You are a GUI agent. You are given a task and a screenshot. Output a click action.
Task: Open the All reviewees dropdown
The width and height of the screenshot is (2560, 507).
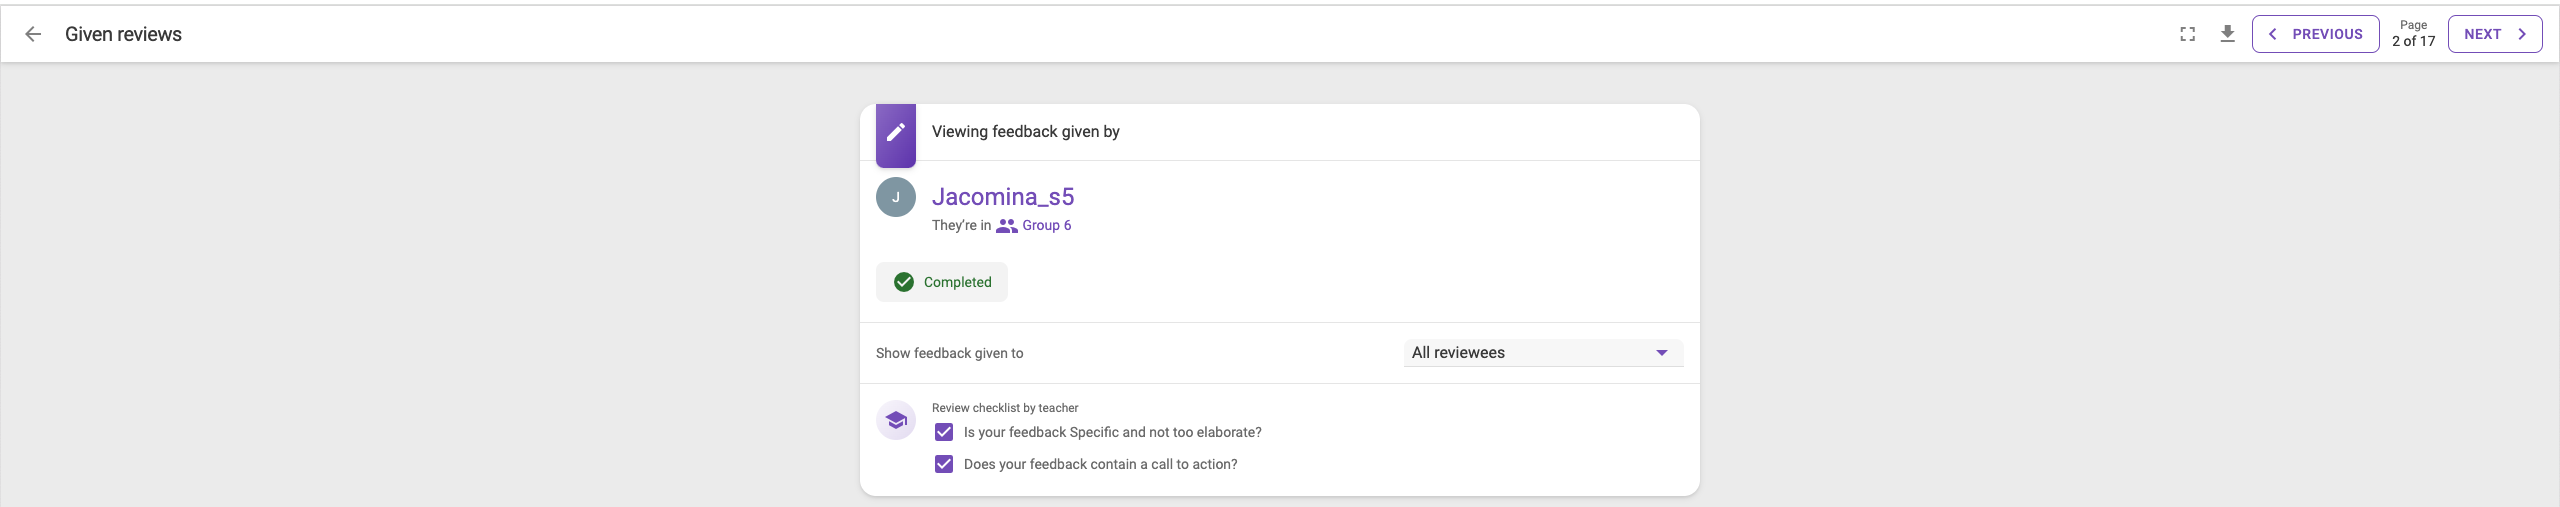[1543, 353]
